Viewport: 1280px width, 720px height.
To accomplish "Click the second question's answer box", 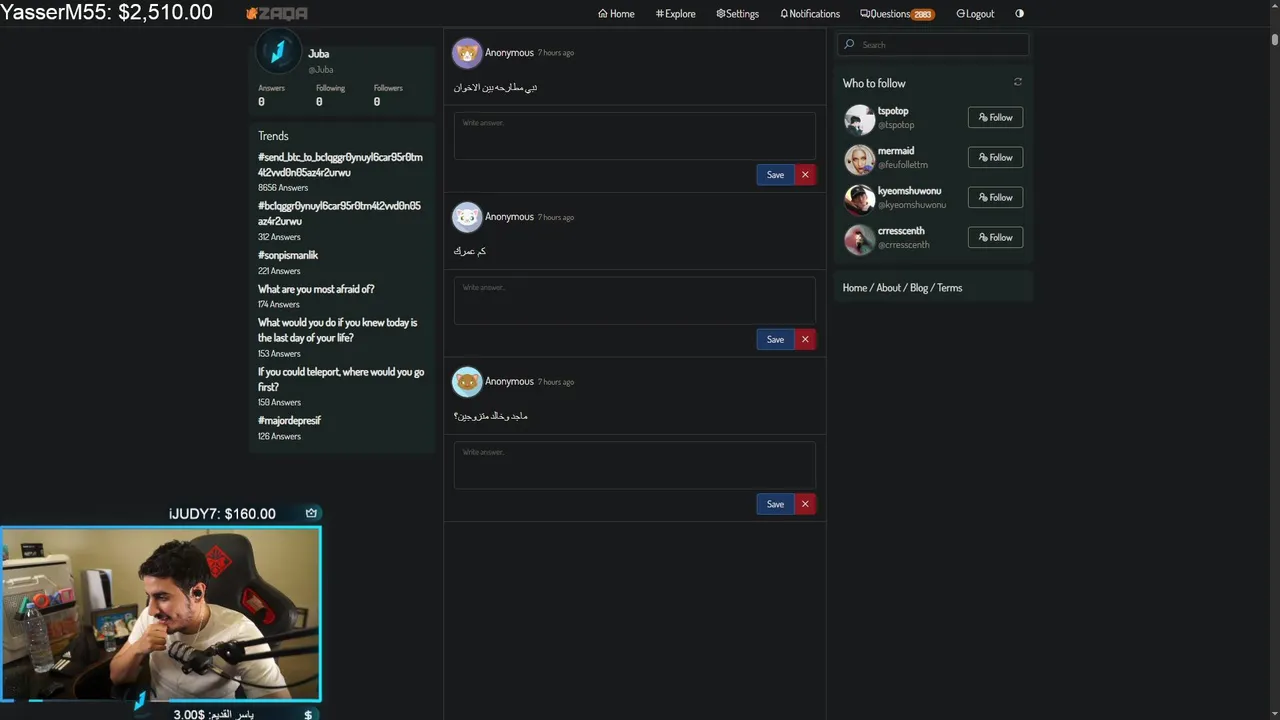I will pyautogui.click(x=635, y=301).
